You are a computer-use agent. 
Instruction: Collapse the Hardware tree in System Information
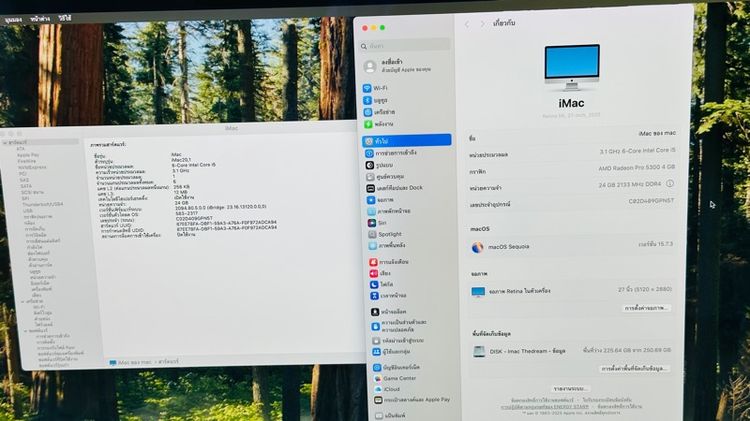pyautogui.click(x=4, y=143)
